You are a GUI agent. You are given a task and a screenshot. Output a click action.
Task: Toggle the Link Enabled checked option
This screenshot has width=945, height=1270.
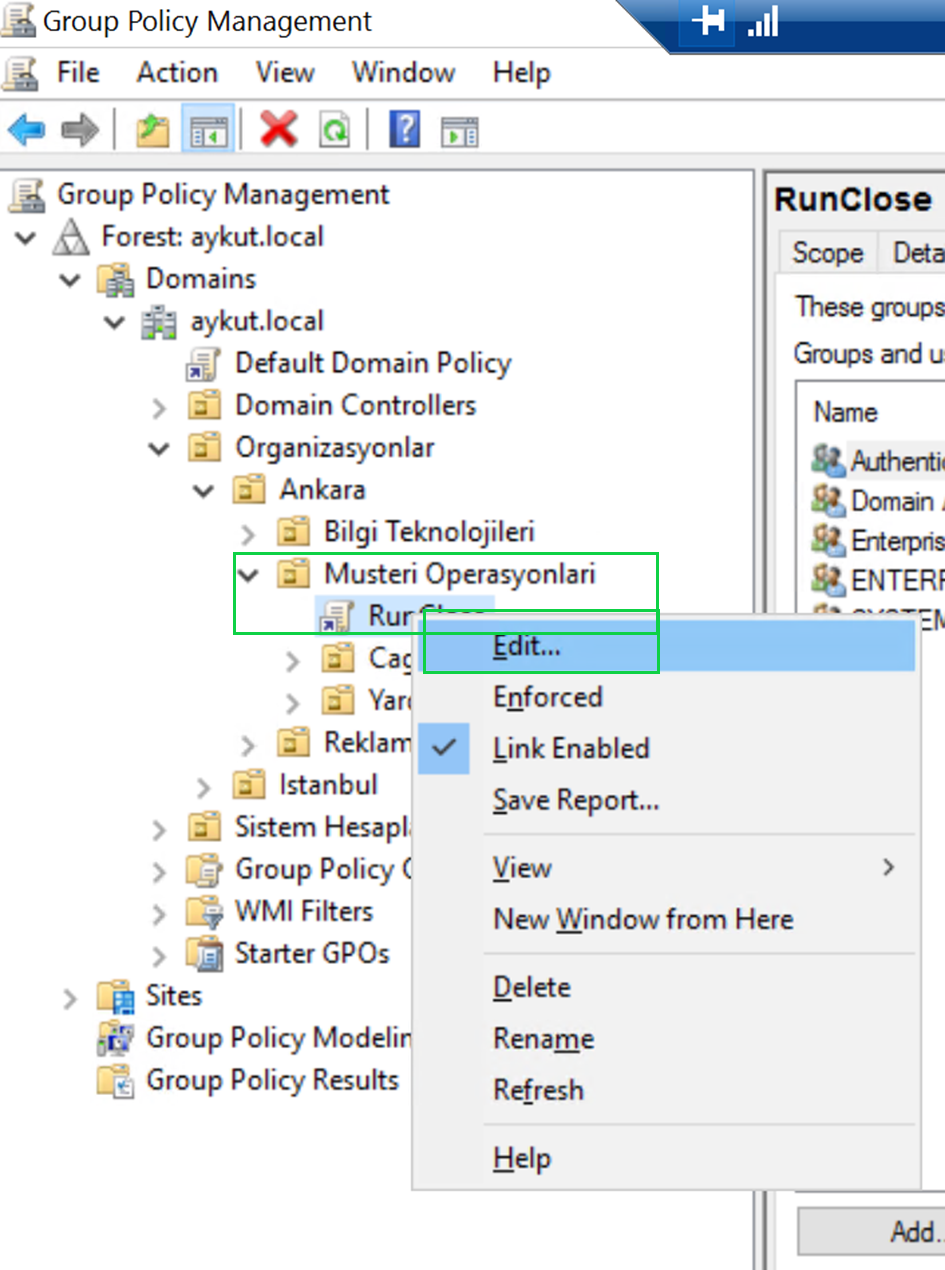click(x=571, y=748)
